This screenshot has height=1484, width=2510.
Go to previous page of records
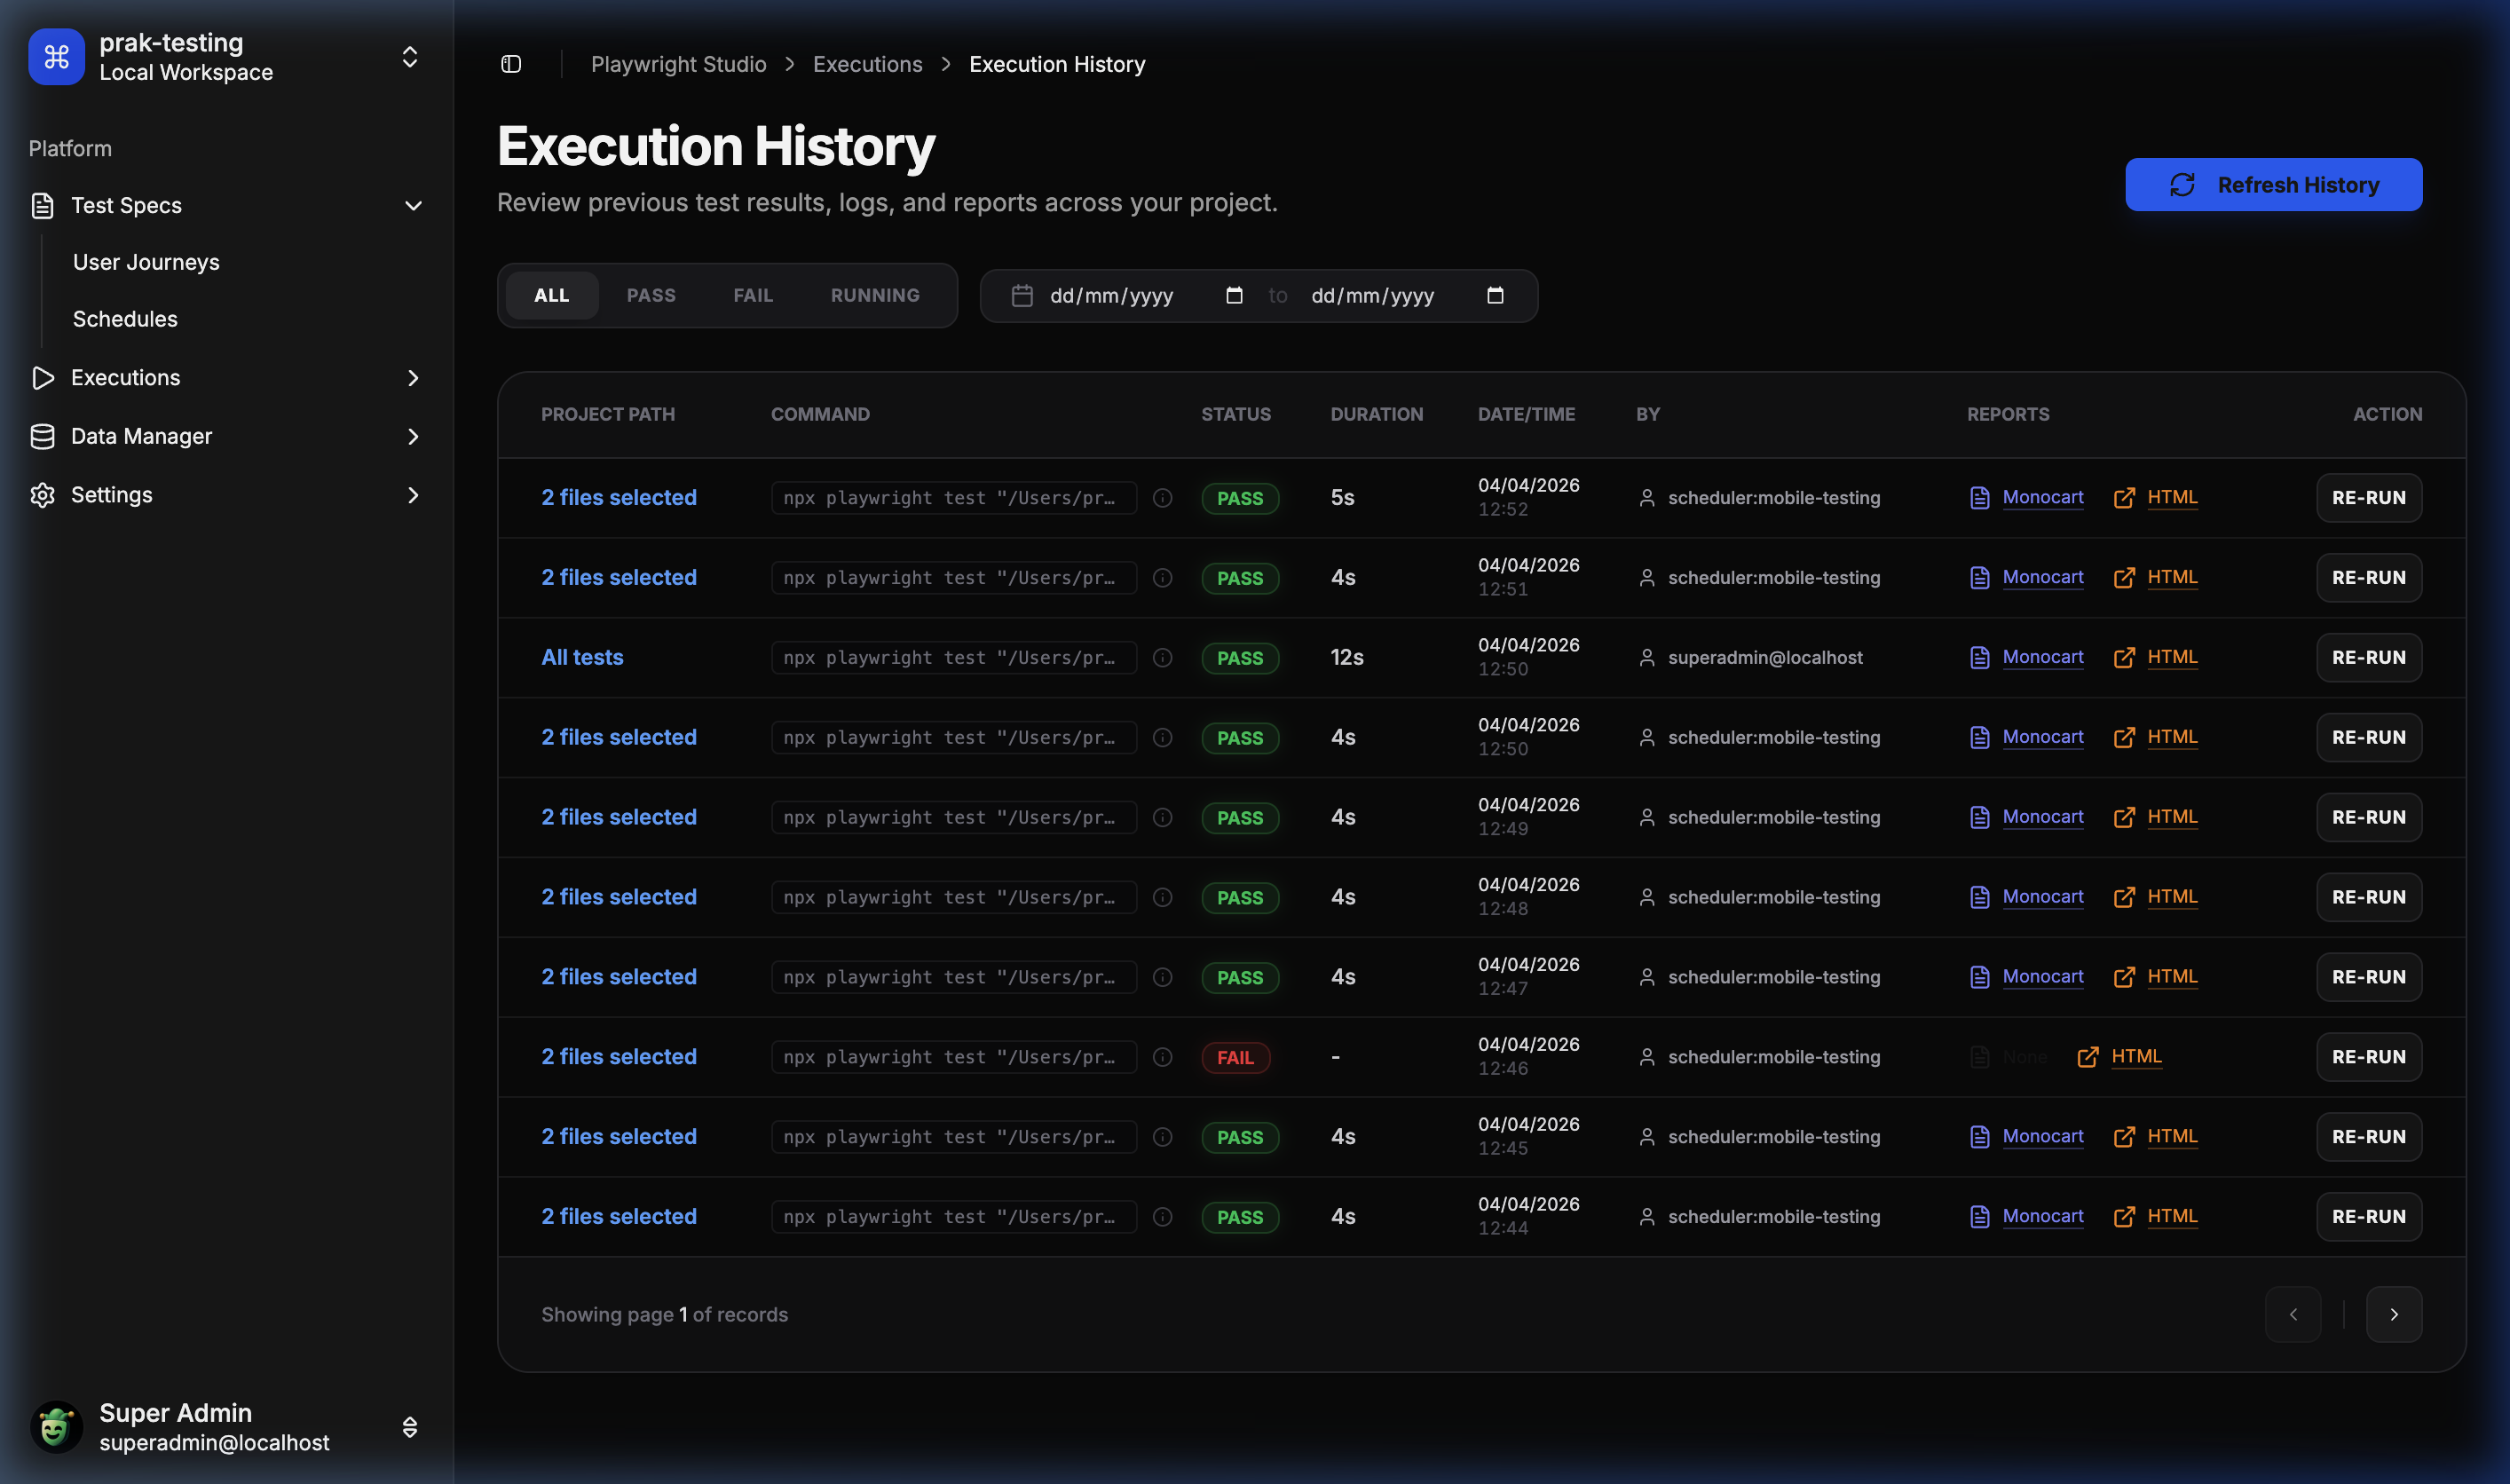(2292, 1314)
